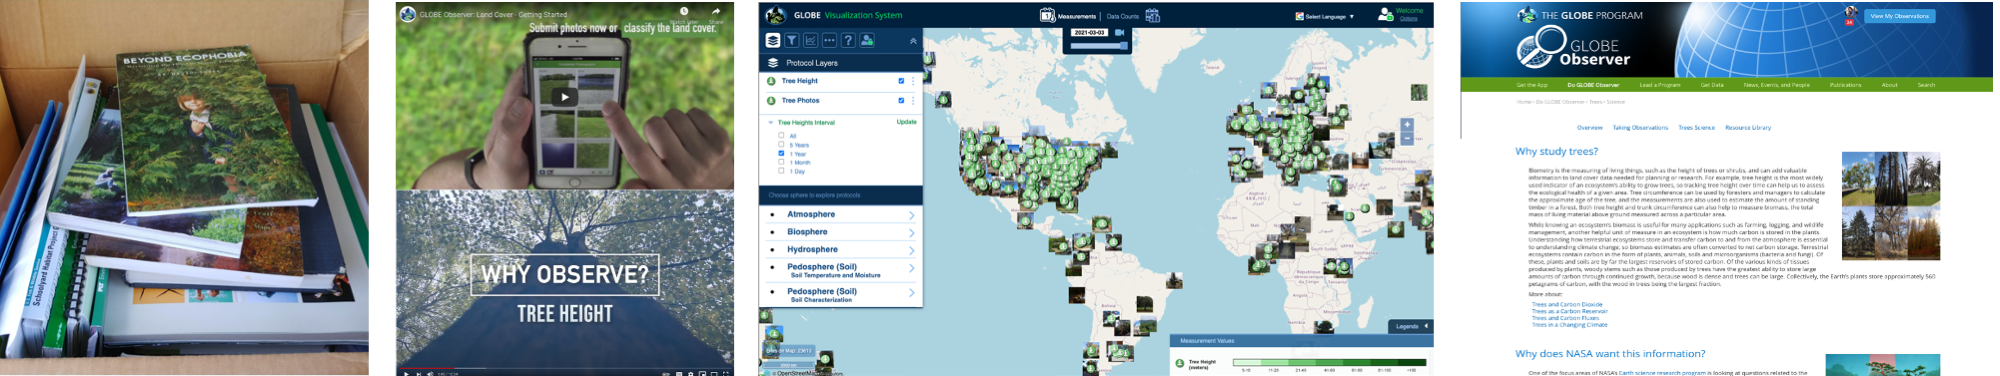Uncheck the Tree Height layer checkbox
Viewport: 2000px width, 376px height.
coord(901,81)
